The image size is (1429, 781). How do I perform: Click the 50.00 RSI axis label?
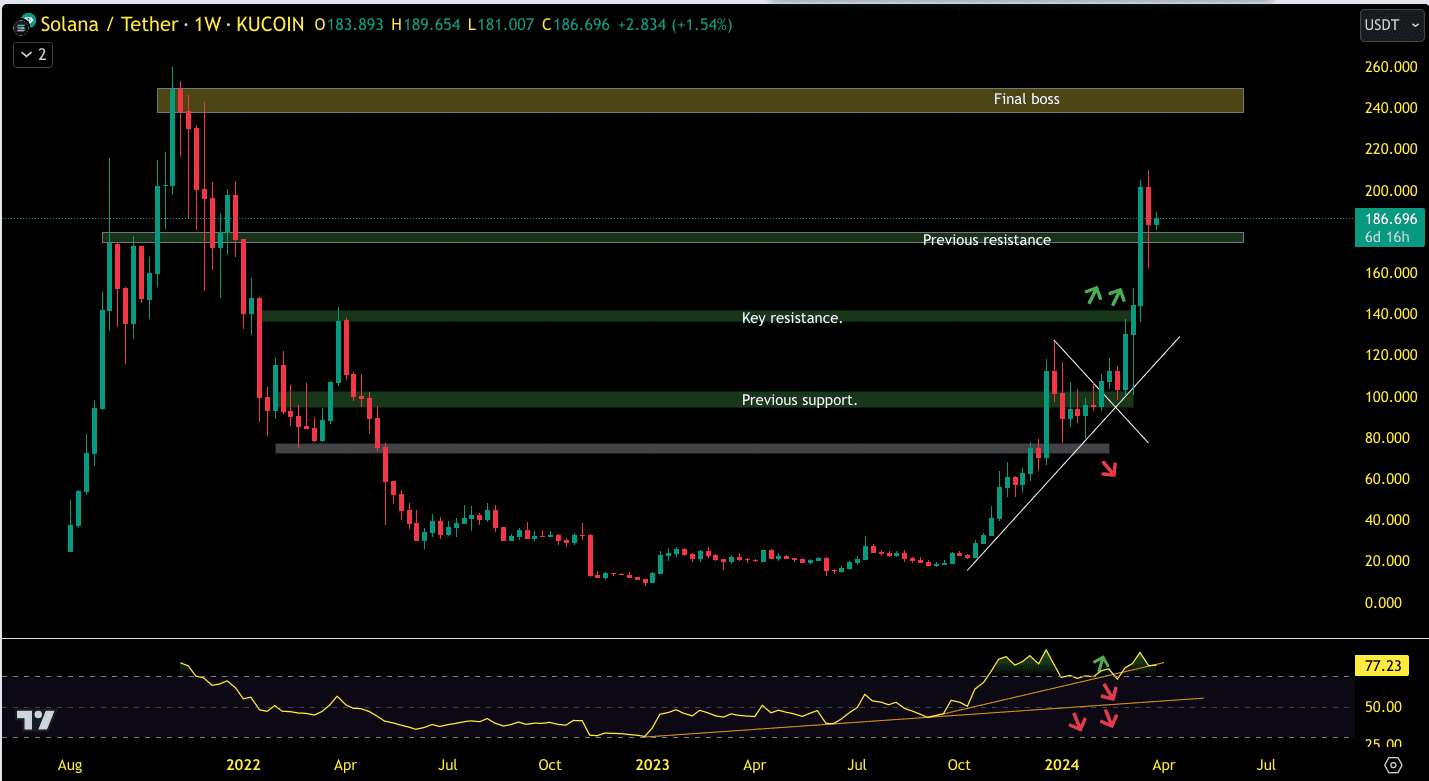coord(1385,707)
